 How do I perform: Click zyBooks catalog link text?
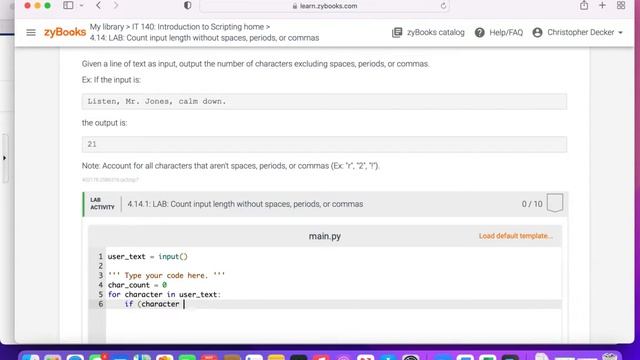coord(436,32)
